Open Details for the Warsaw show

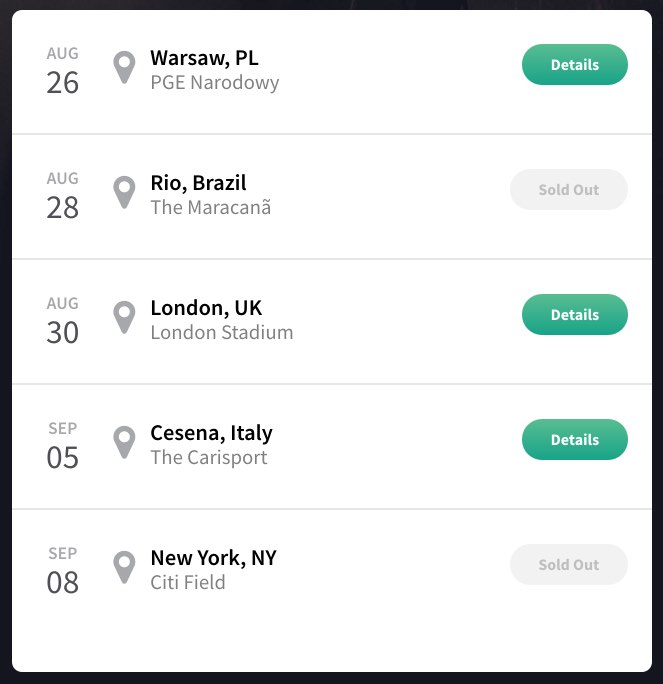click(574, 65)
